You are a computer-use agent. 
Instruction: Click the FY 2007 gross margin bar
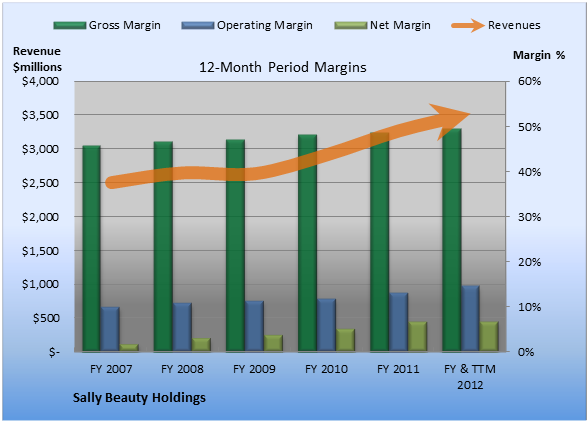pos(92,248)
